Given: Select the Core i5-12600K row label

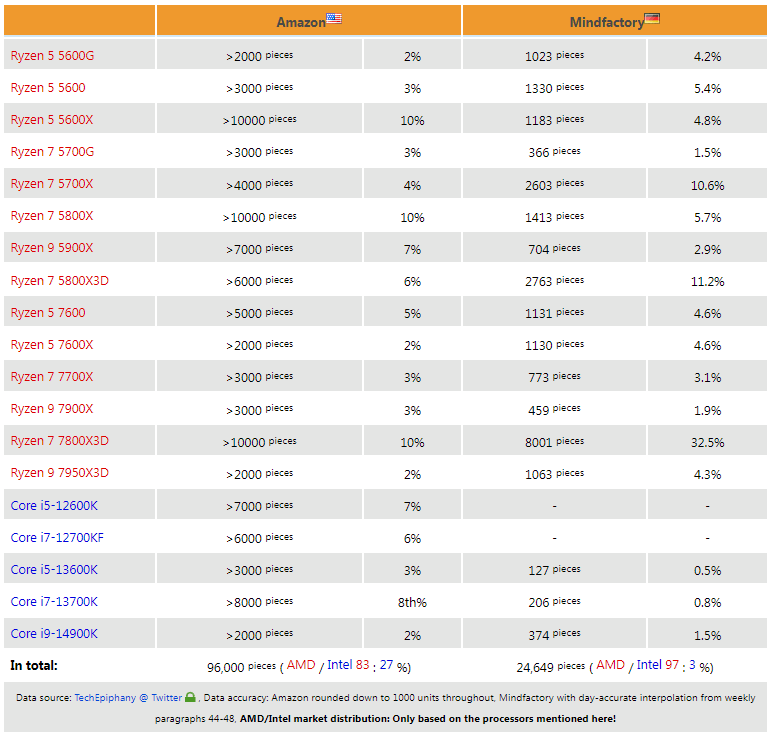Looking at the screenshot, I should 54,505.
